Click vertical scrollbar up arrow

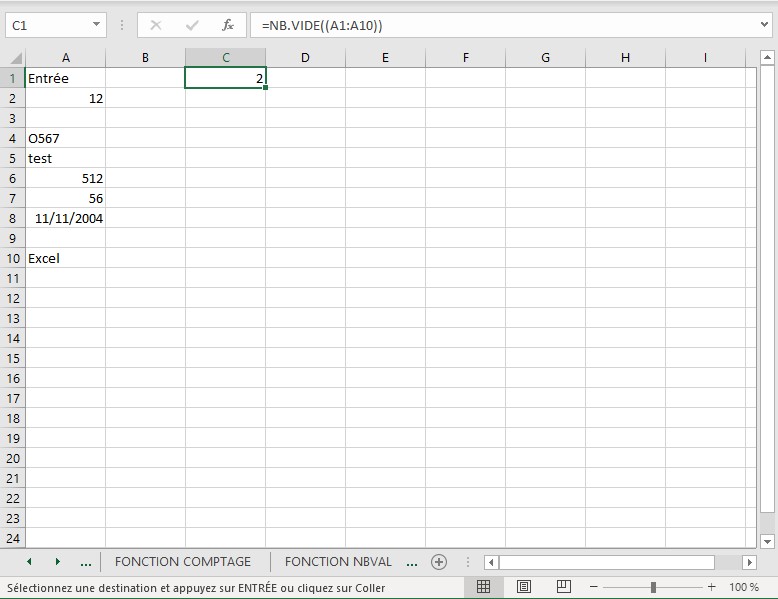tap(767, 58)
